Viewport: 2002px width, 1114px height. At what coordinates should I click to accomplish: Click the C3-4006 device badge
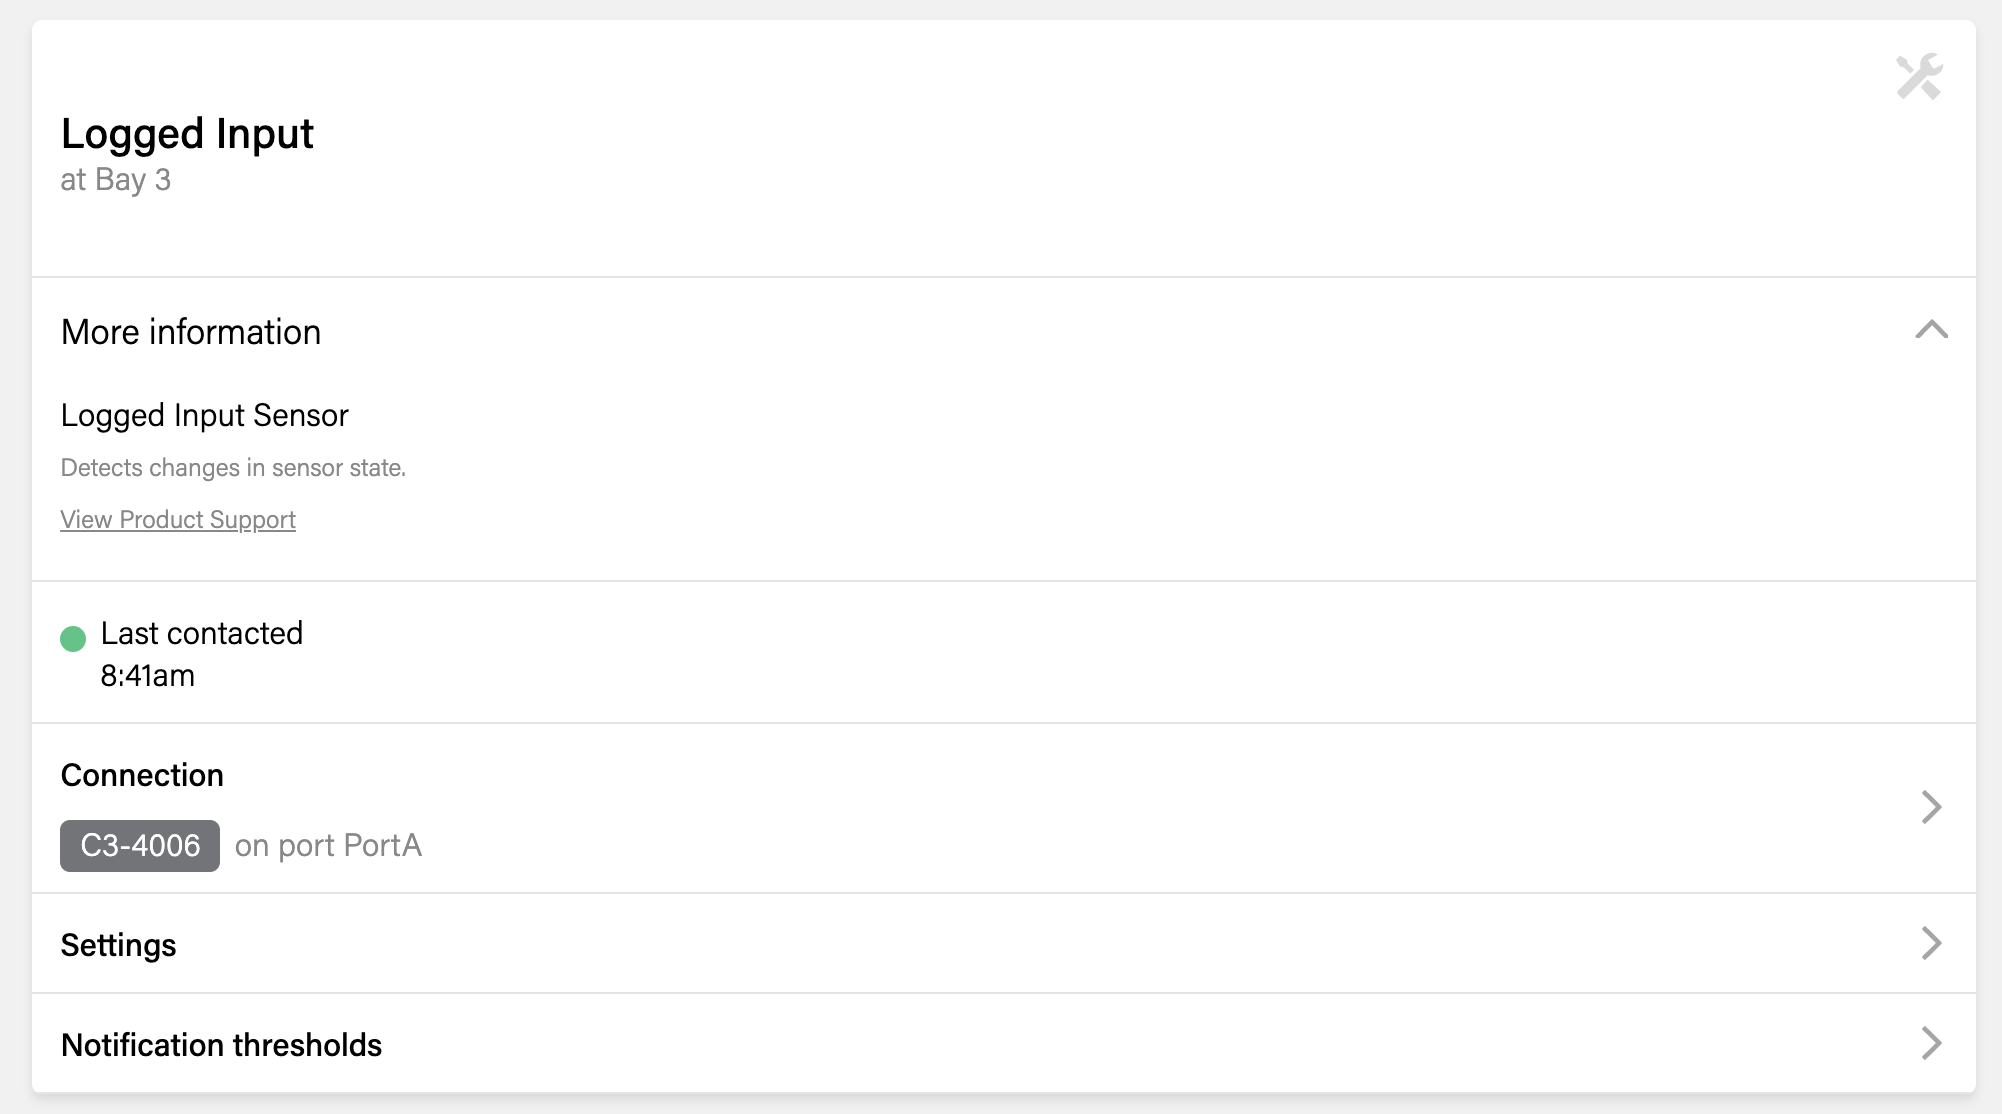tap(140, 846)
